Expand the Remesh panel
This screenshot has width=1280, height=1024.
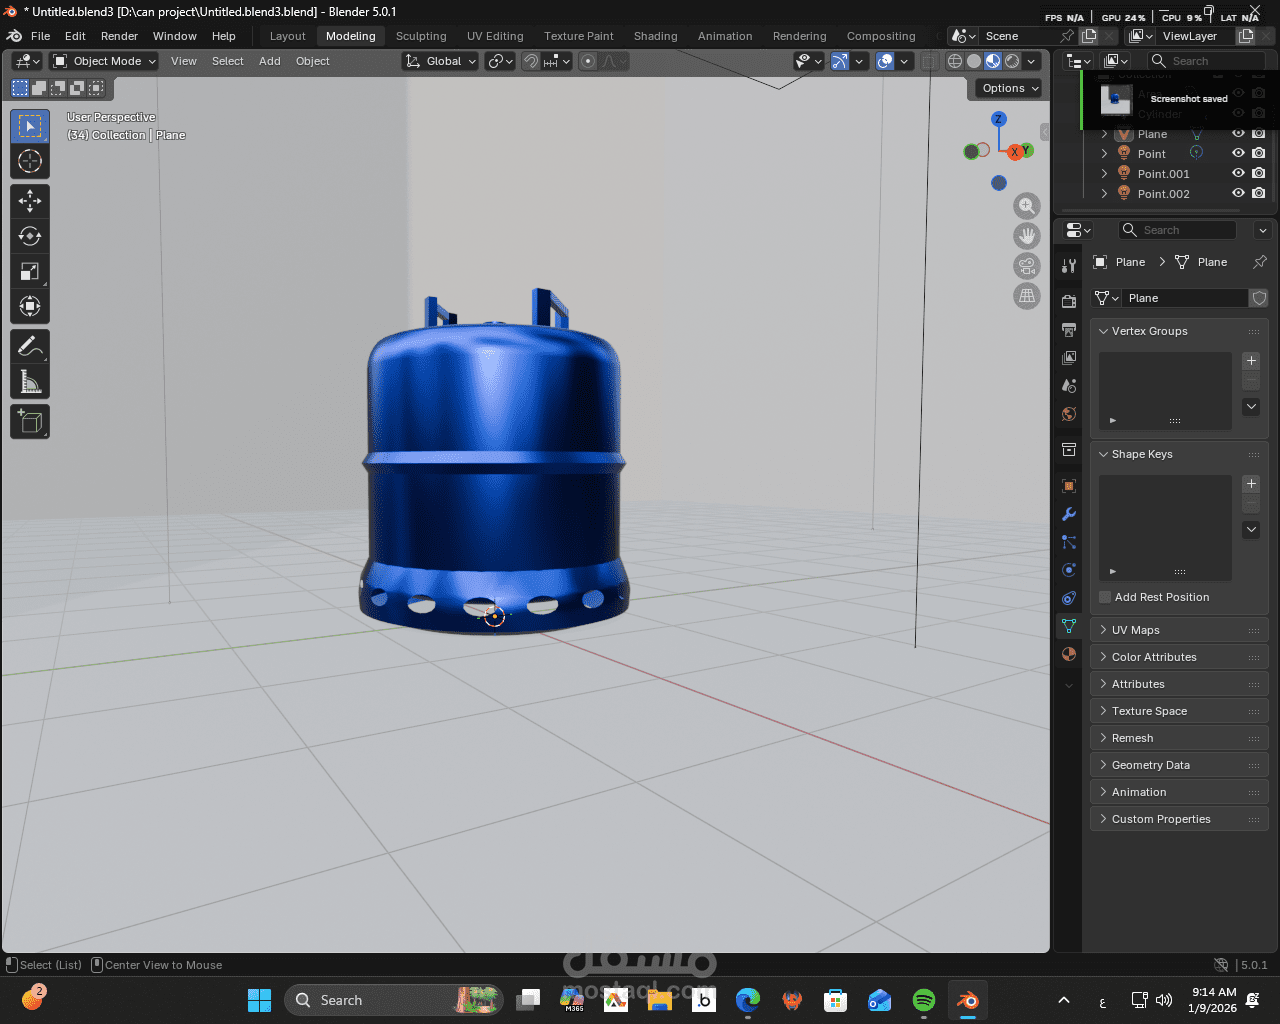[x=1103, y=738]
